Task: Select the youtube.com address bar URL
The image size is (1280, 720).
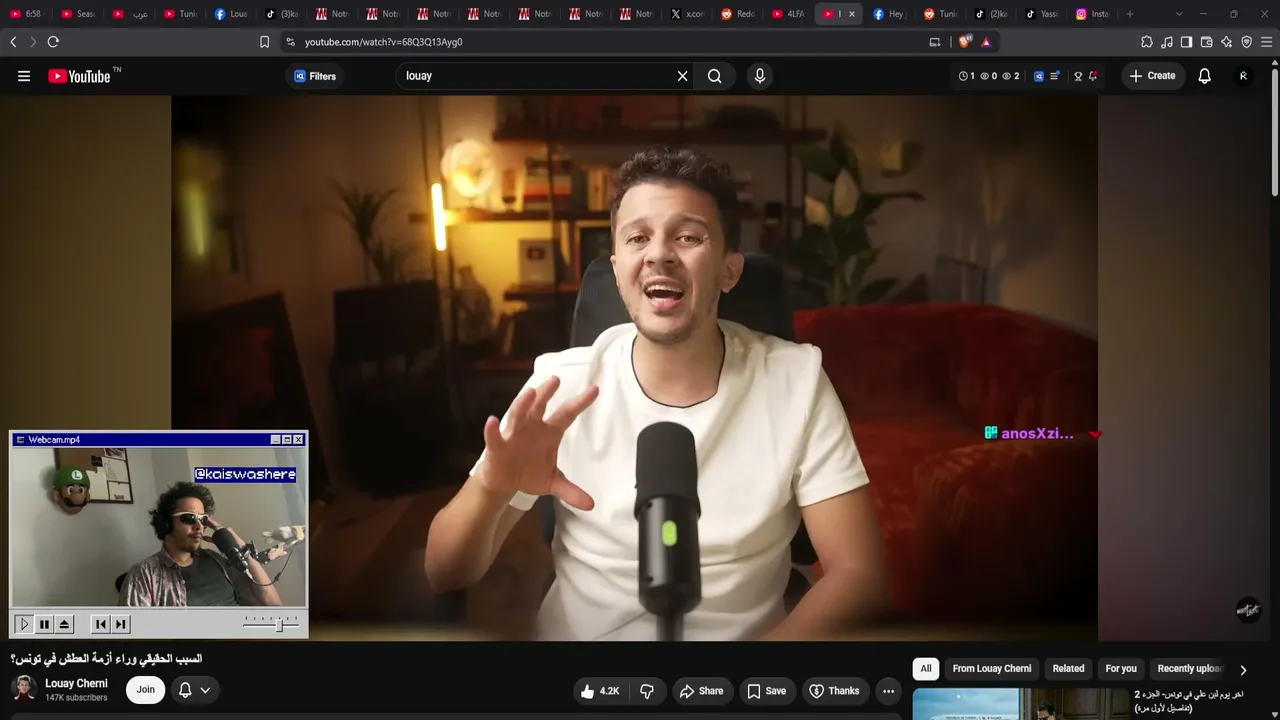Action: [384, 42]
